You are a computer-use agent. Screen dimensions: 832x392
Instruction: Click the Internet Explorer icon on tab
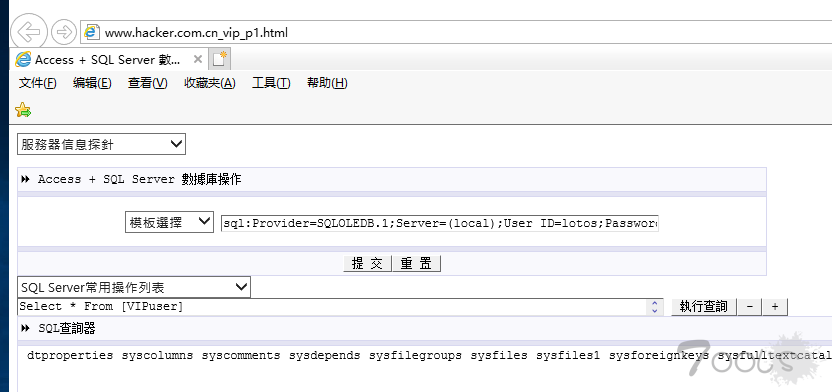point(23,59)
